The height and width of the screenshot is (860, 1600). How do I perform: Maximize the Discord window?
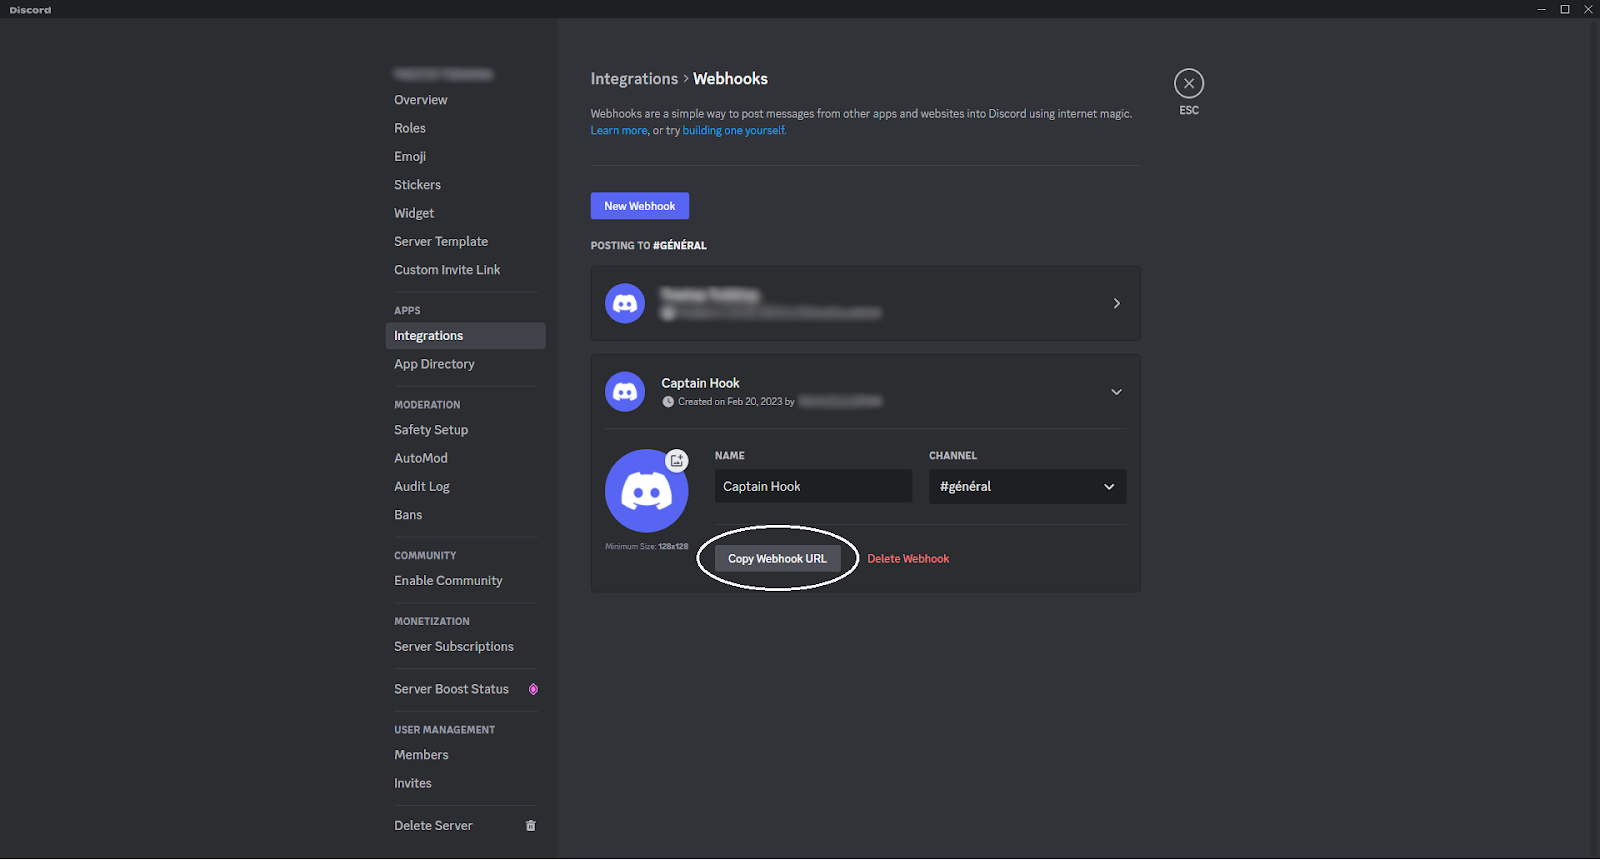point(1565,9)
